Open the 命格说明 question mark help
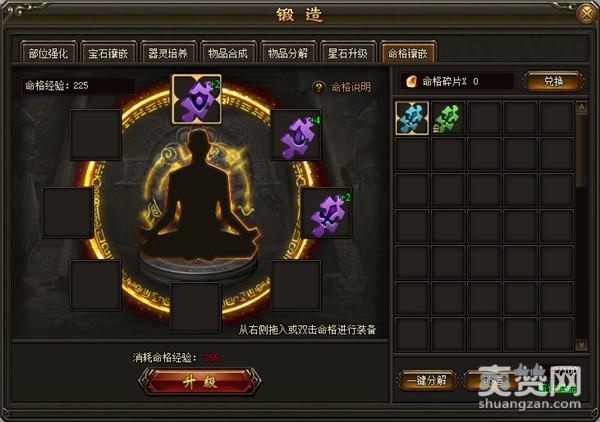600x422 pixels. pos(319,87)
